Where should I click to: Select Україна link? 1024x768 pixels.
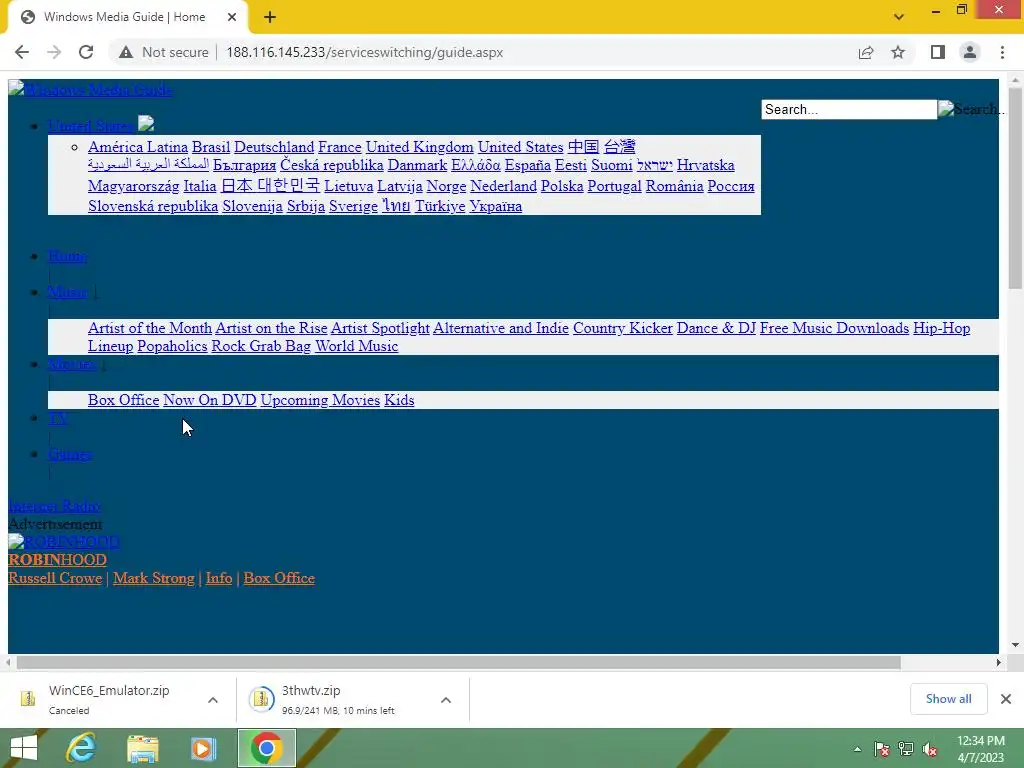496,206
